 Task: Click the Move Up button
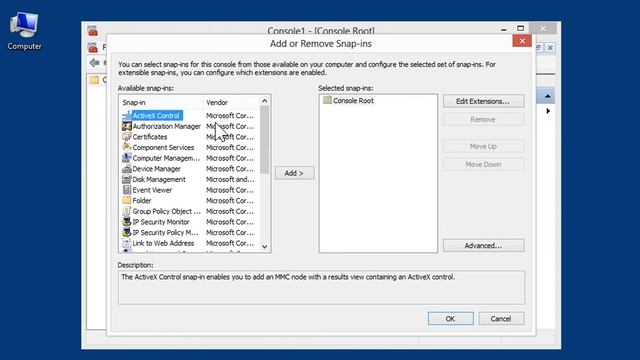(483, 146)
